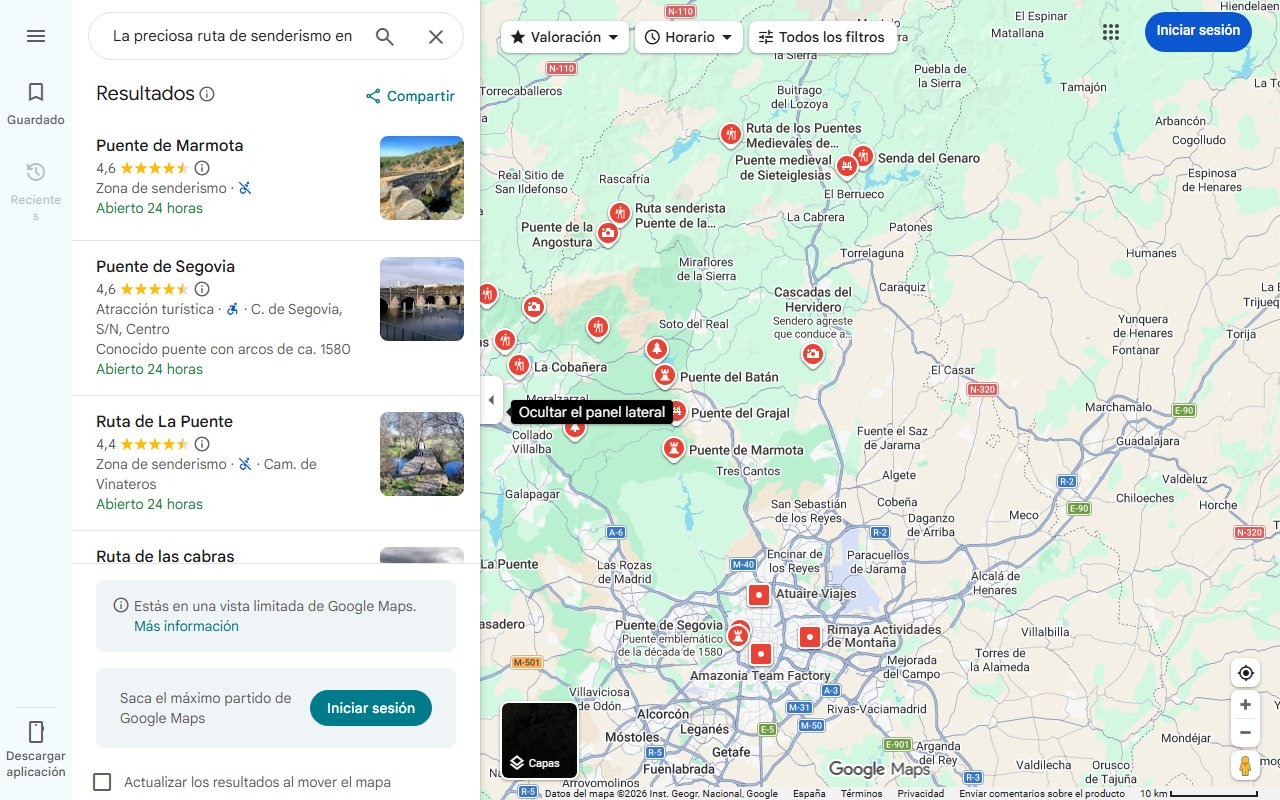Click the search magnifier icon

[x=384, y=36]
